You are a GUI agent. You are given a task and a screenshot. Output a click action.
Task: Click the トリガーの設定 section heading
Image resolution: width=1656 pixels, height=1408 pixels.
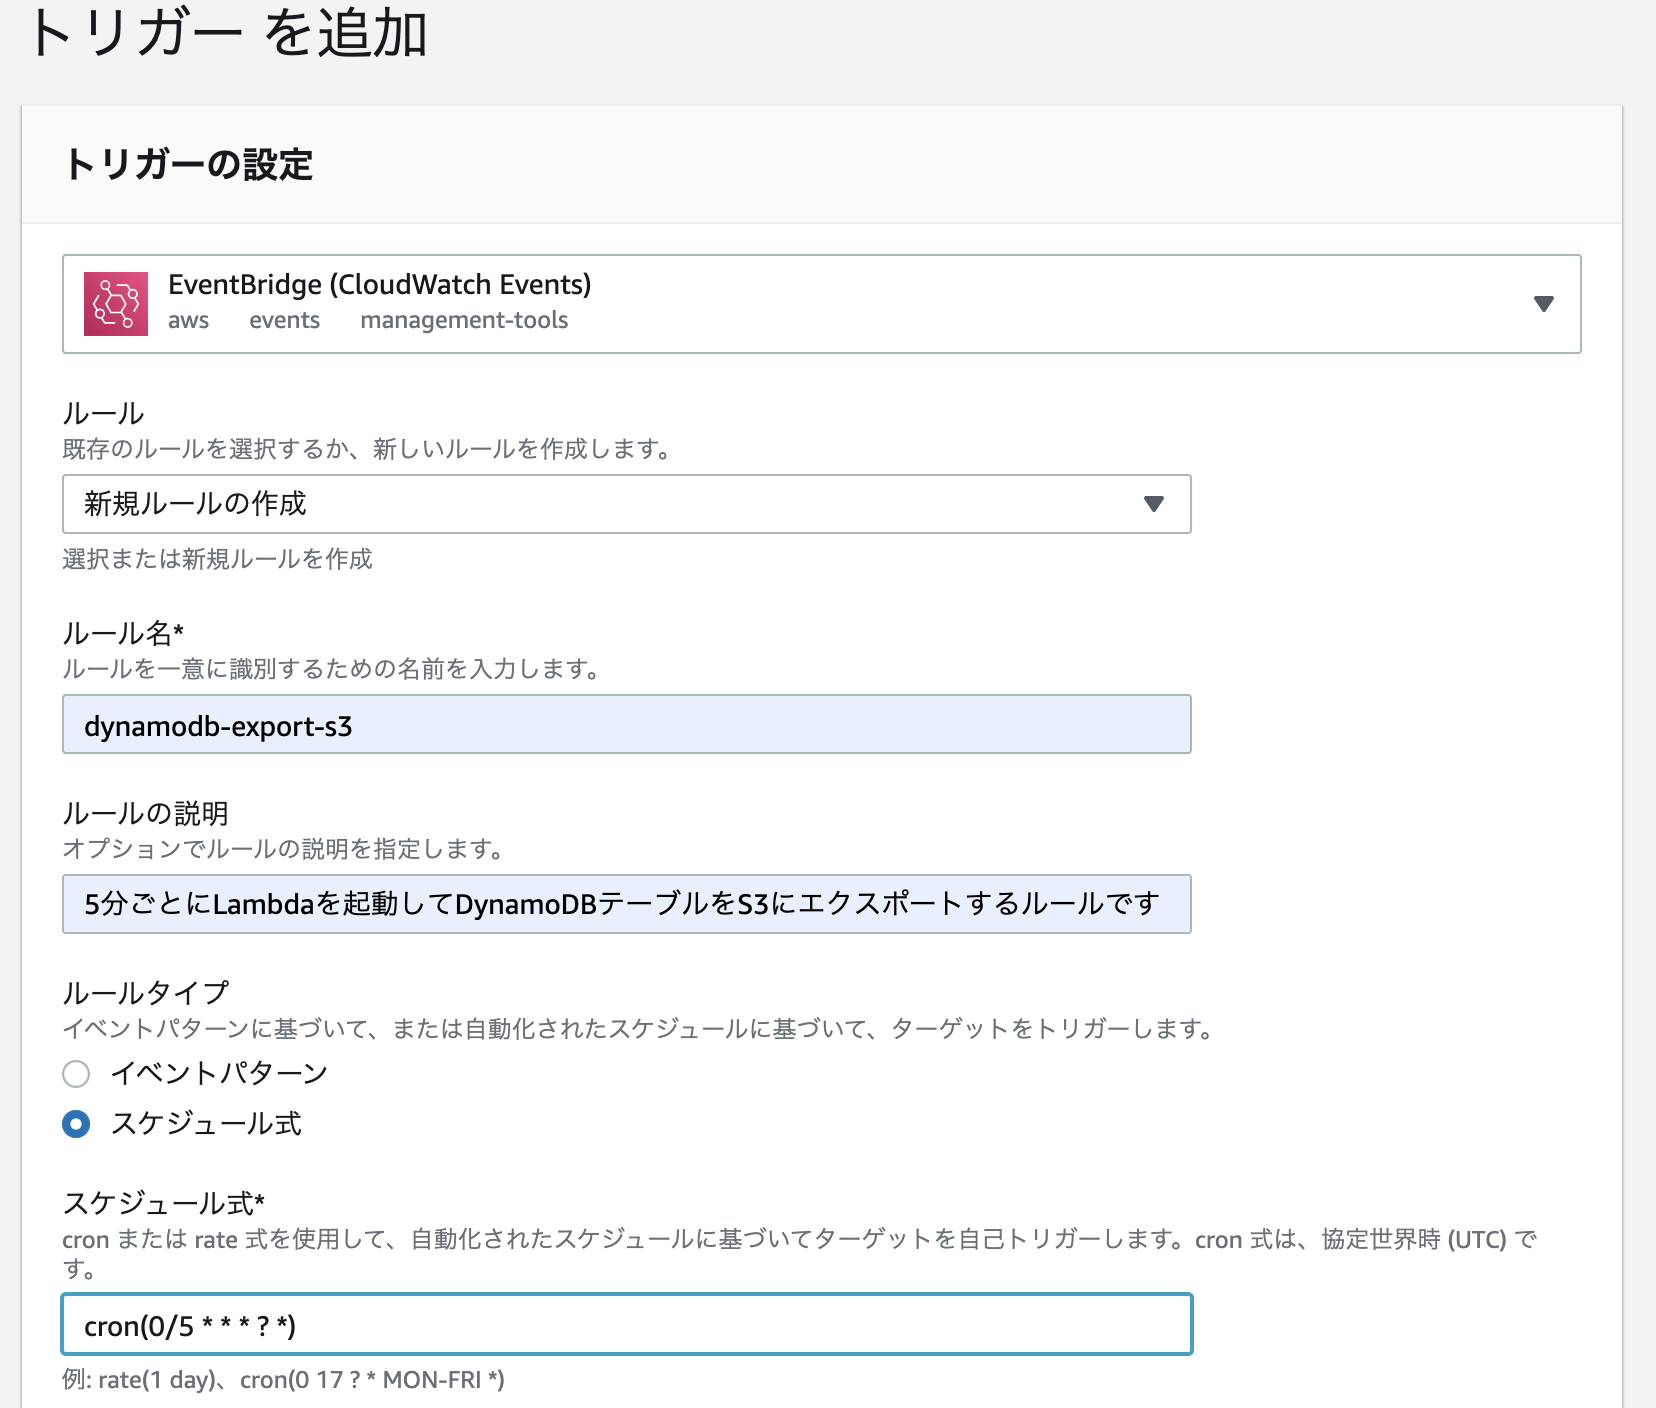188,164
